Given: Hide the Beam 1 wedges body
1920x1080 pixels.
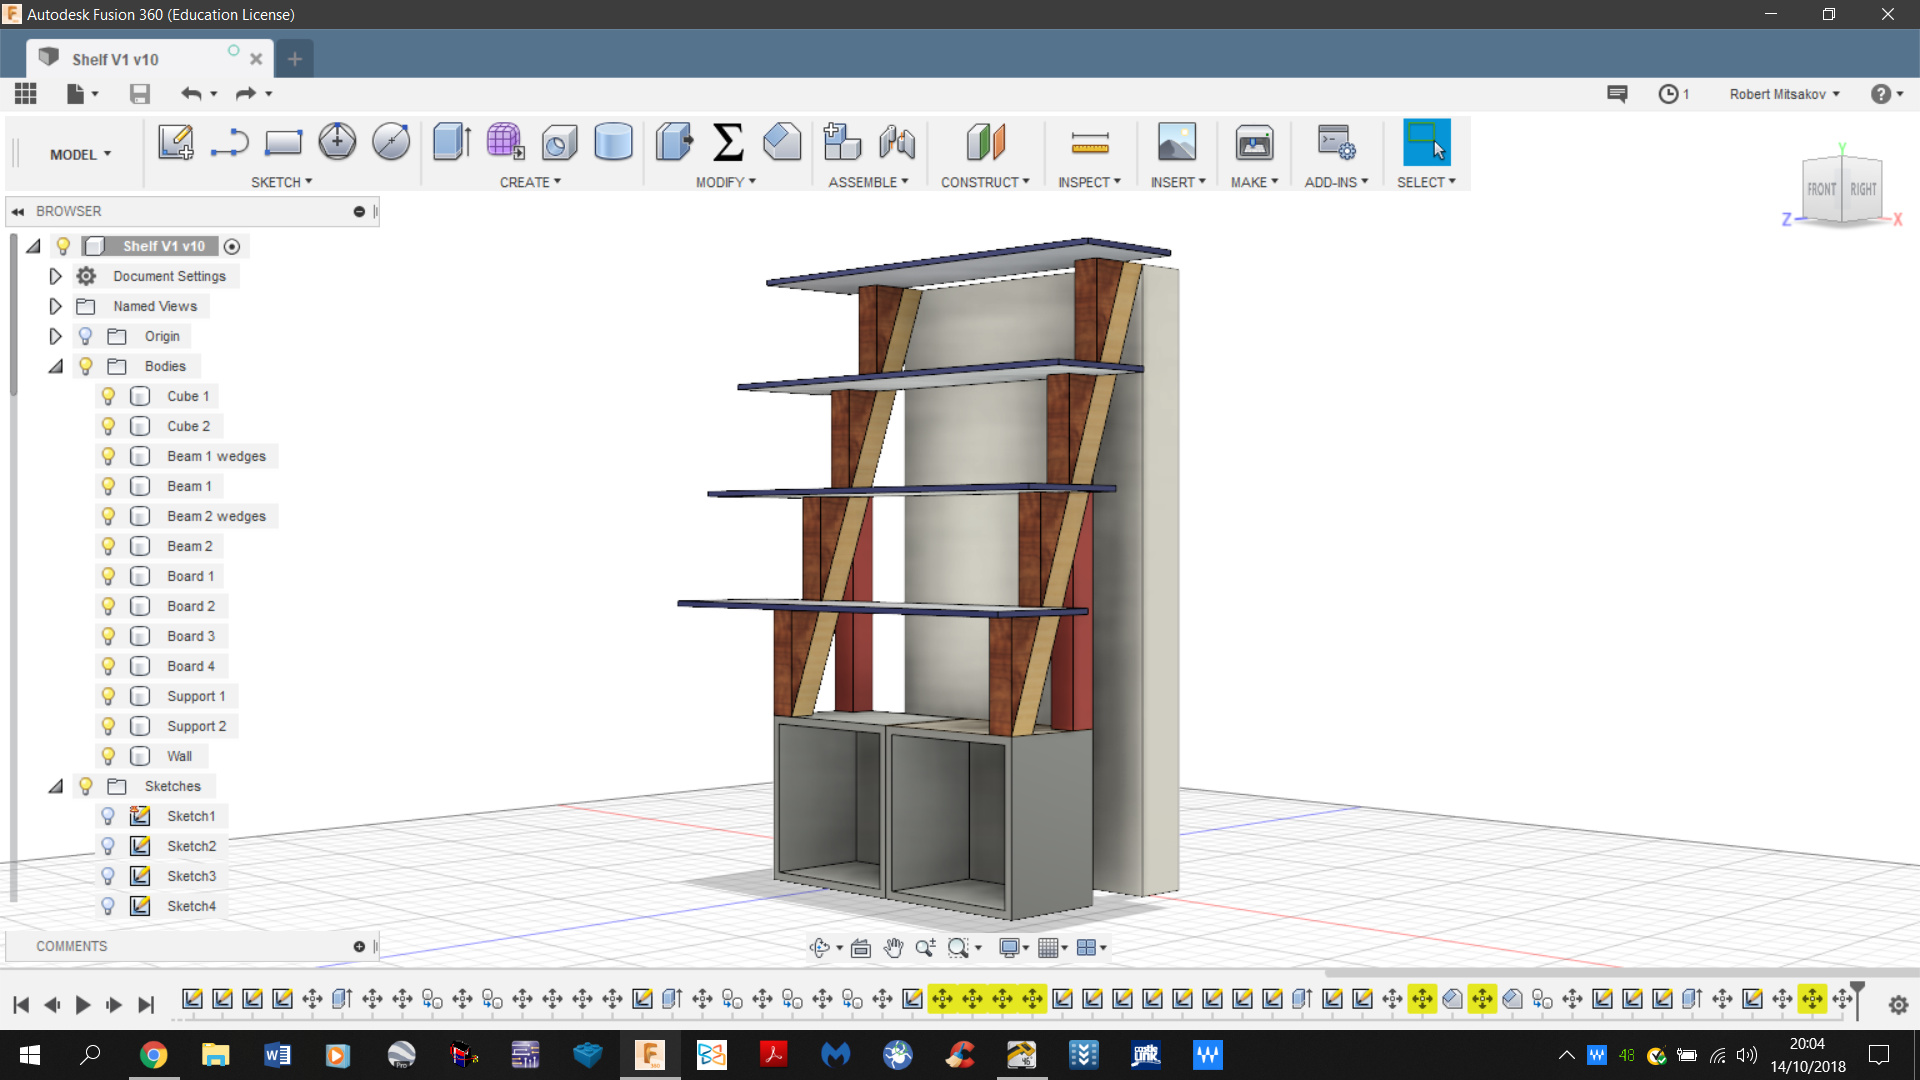Looking at the screenshot, I should [x=108, y=456].
